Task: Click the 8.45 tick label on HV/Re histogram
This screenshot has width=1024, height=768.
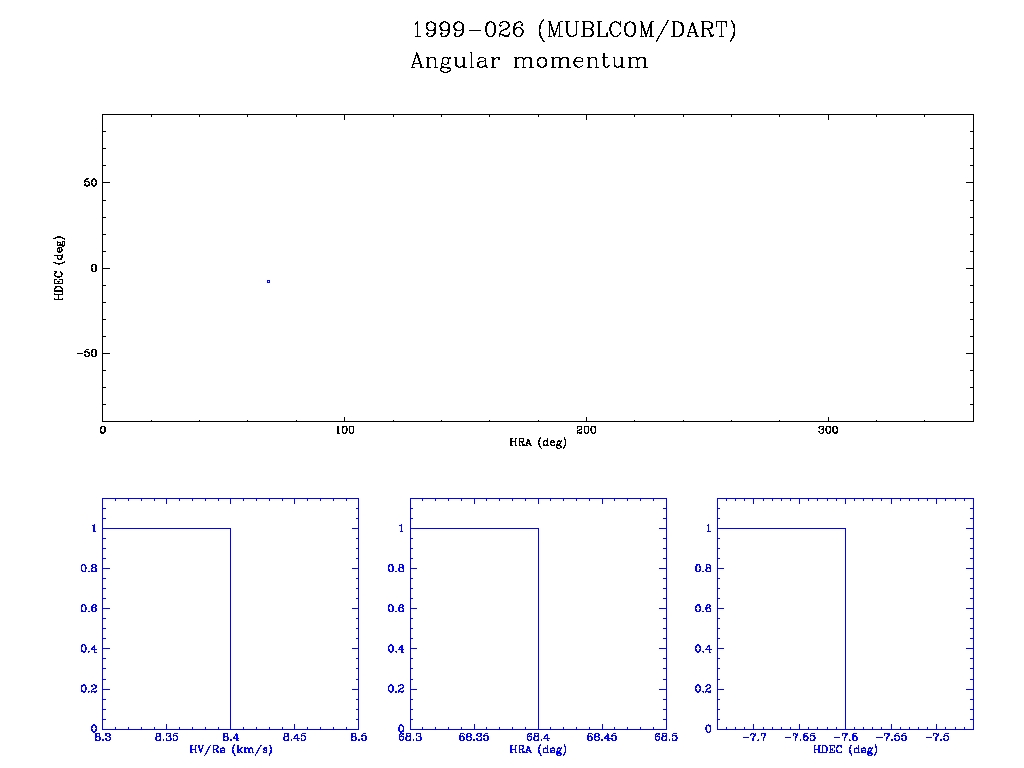Action: point(294,737)
